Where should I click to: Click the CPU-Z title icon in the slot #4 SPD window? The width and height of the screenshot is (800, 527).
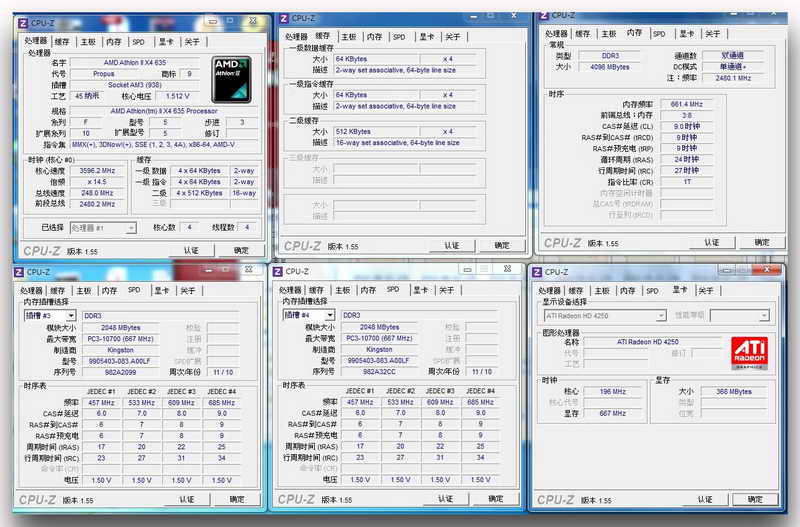pos(278,271)
